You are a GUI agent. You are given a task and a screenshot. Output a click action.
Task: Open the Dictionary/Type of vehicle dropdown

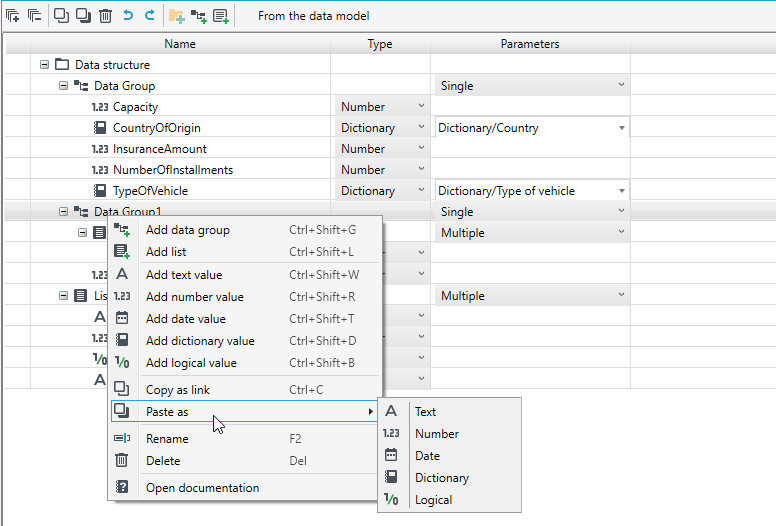[x=532, y=191]
